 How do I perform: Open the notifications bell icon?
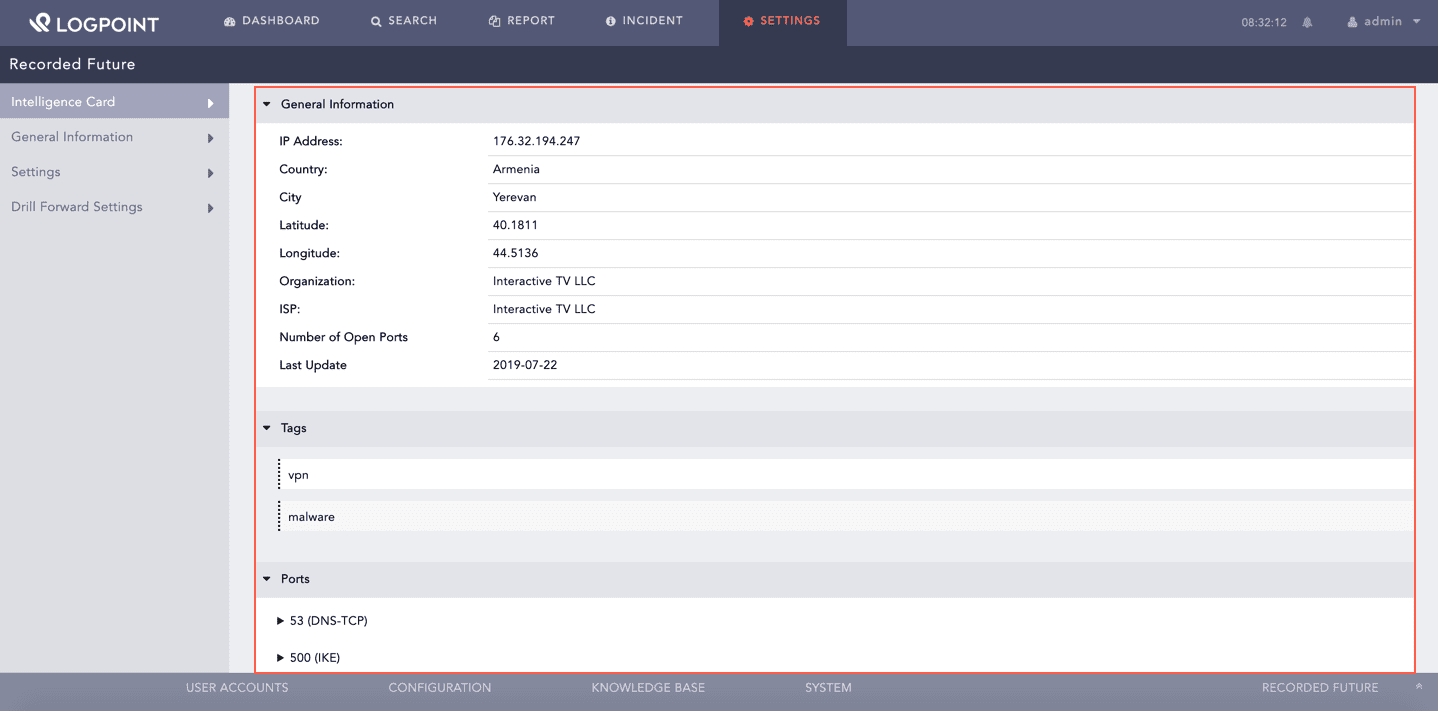pos(1307,20)
